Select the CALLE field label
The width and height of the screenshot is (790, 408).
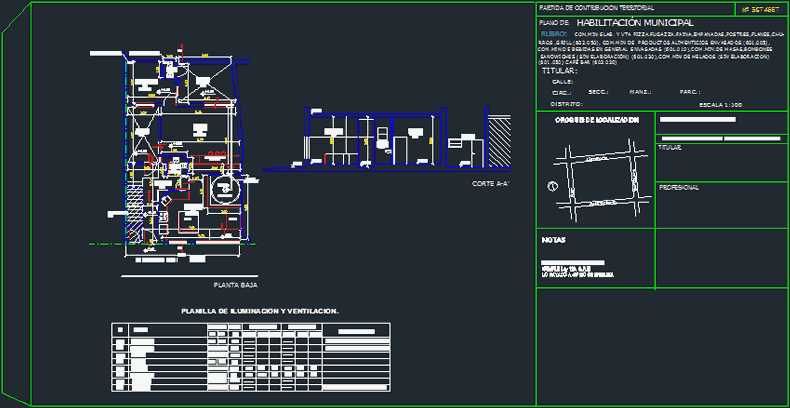[x=562, y=82]
